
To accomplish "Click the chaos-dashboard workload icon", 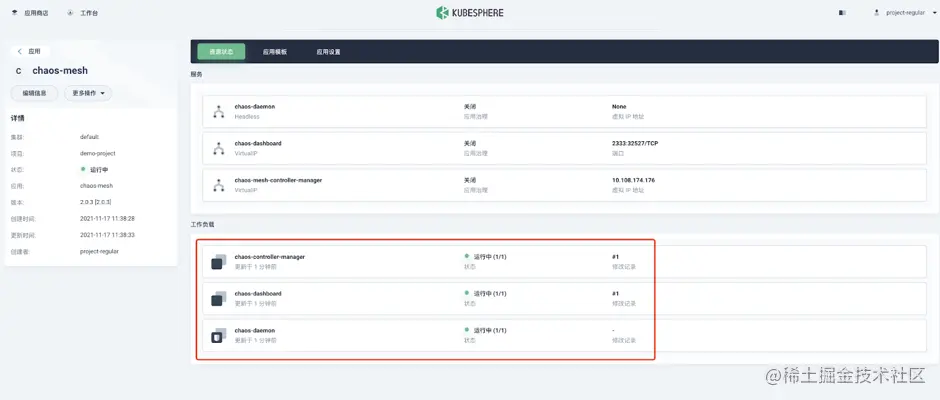I will point(219,299).
